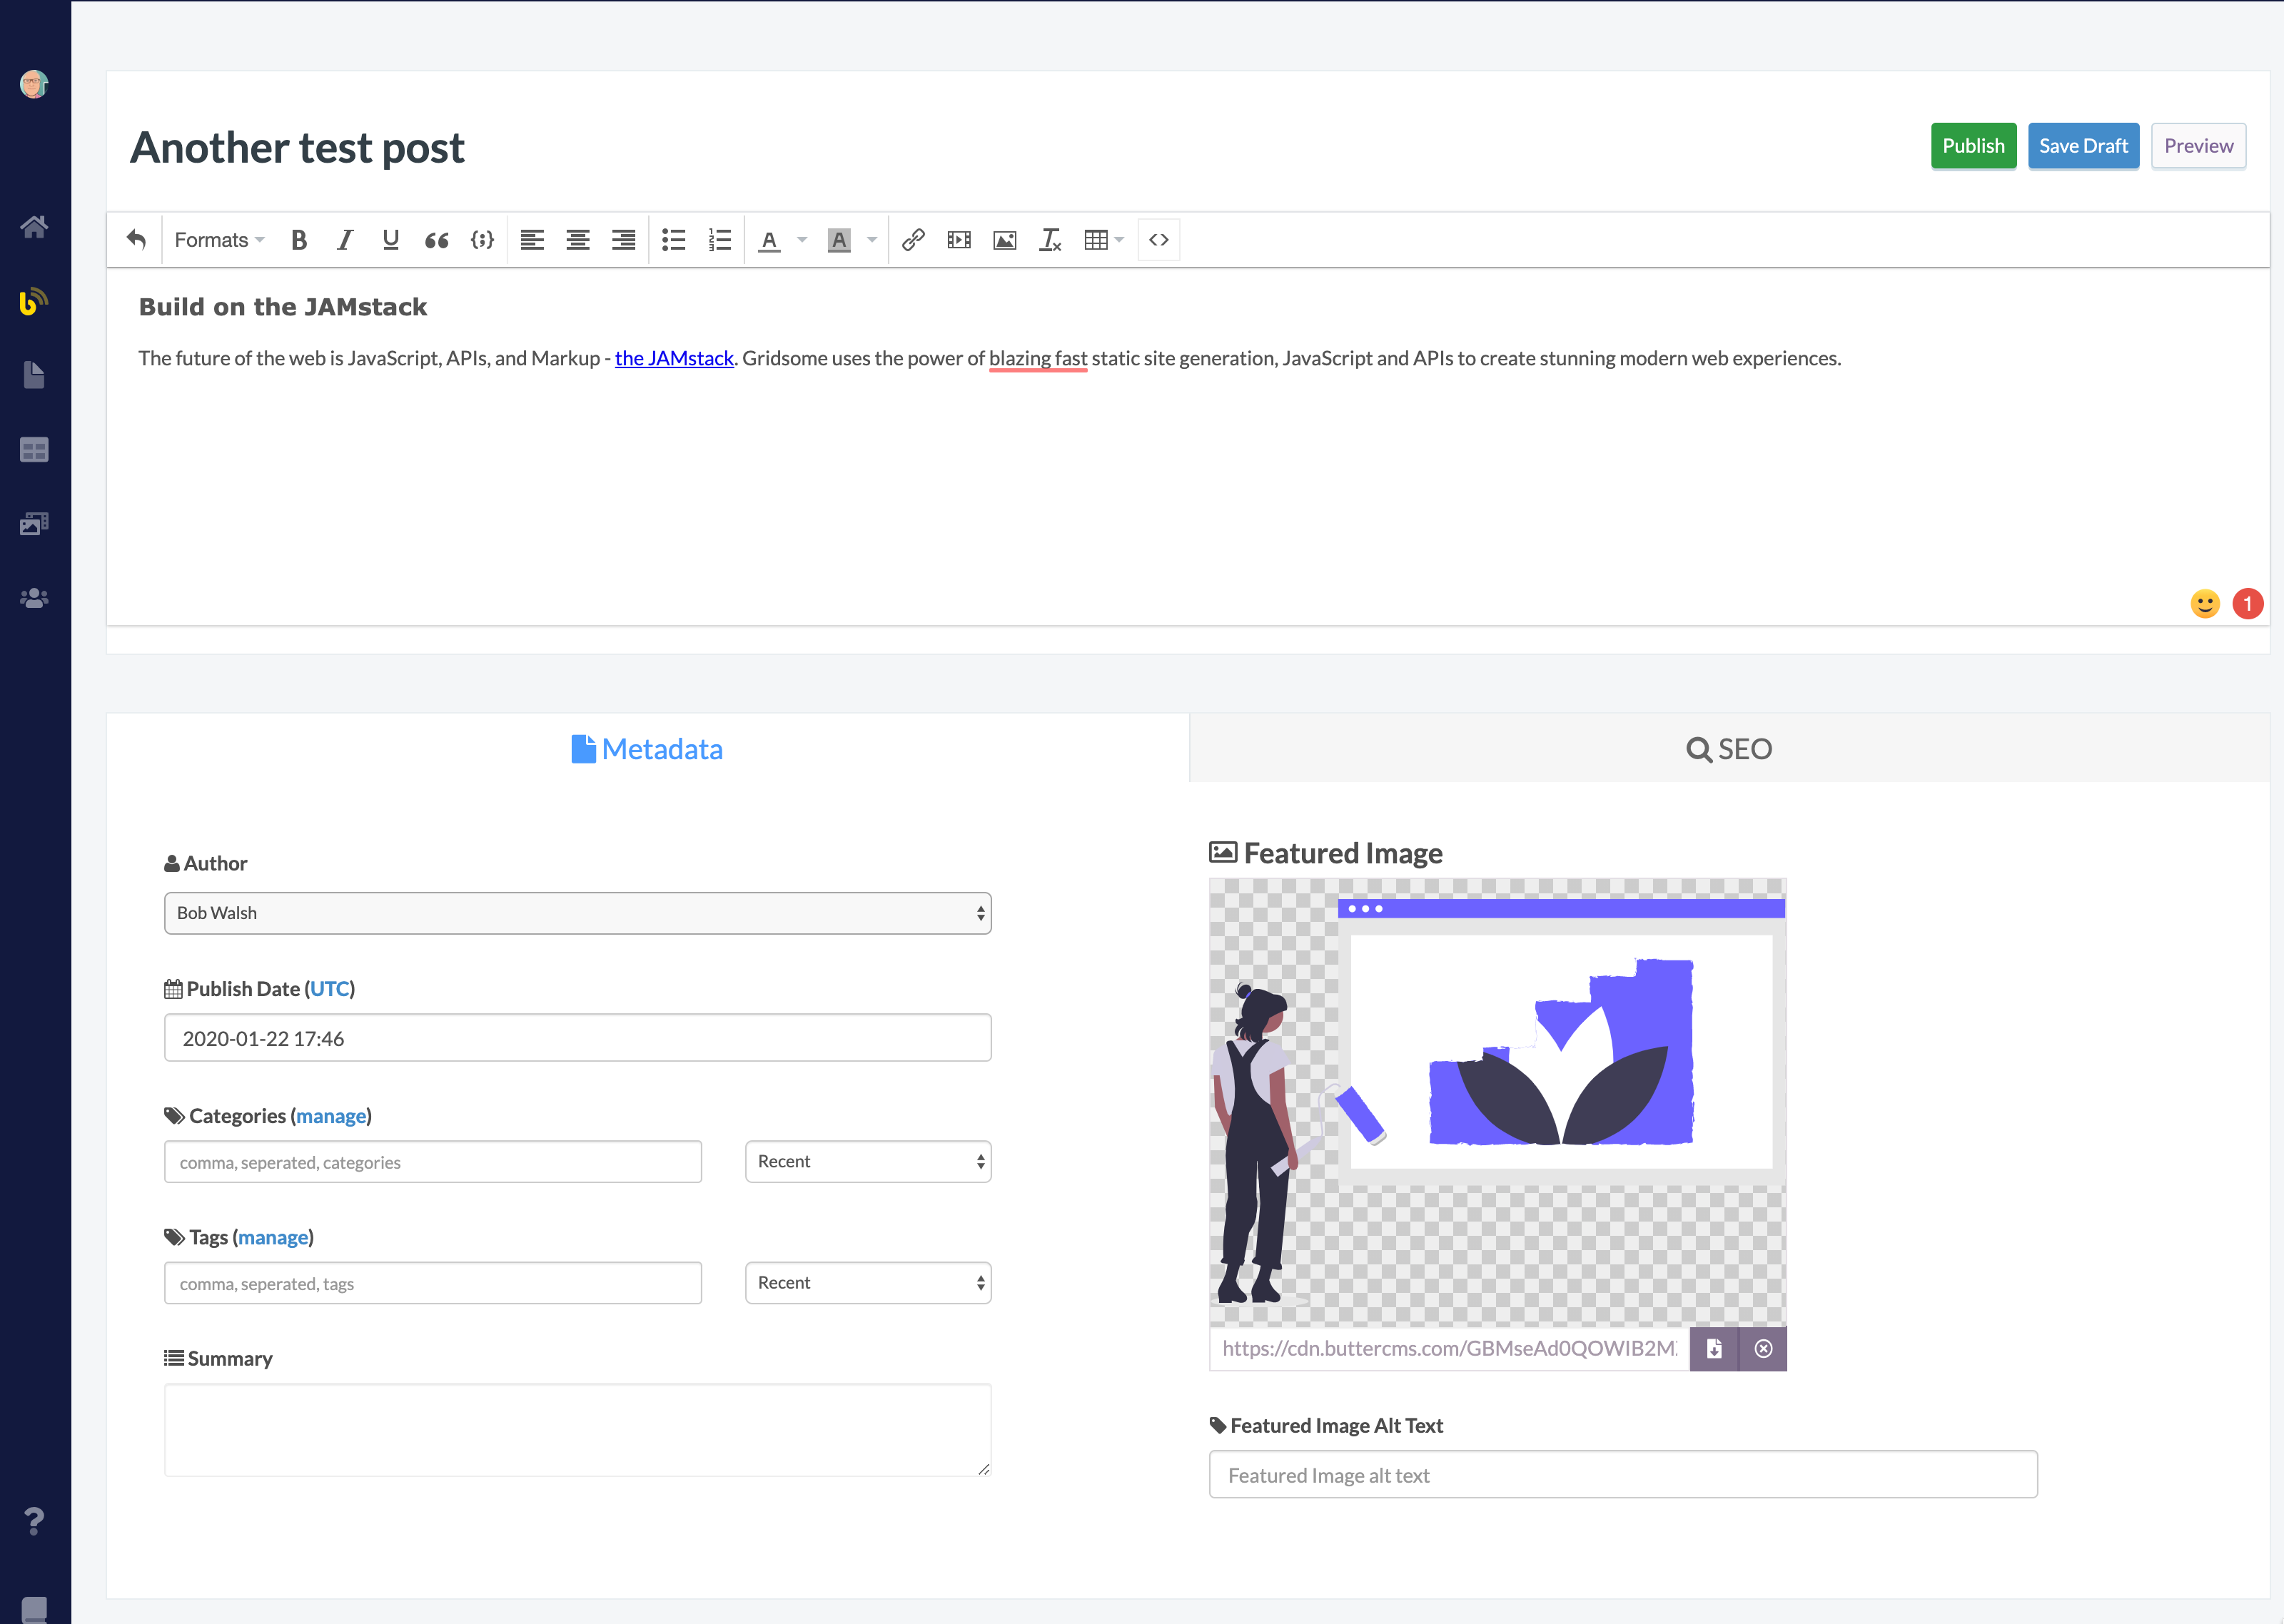This screenshot has width=2284, height=1624.
Task: Switch to the SEO tab
Action: point(1728,748)
